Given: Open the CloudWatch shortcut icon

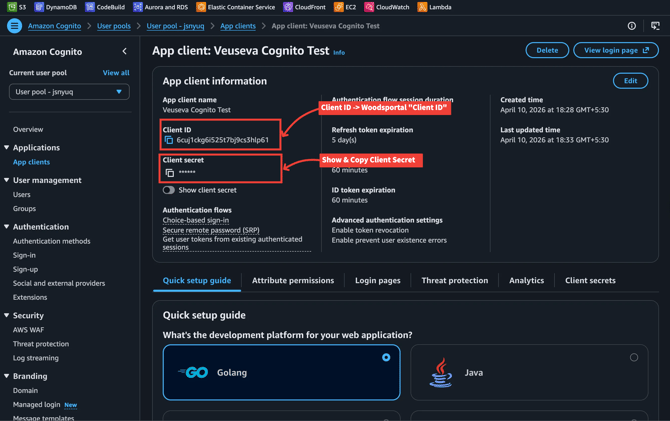Looking at the screenshot, I should 369,7.
